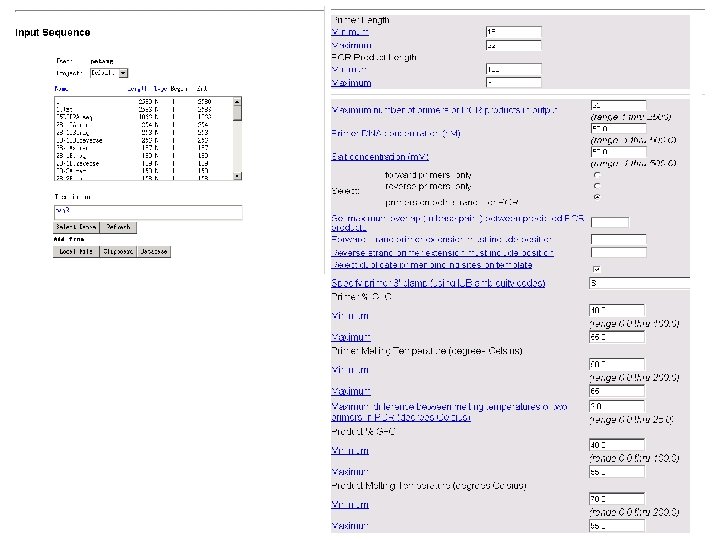Click primer 3' clamp input field
Image resolution: width=720 pixels, height=540 pixels.
tap(639, 283)
